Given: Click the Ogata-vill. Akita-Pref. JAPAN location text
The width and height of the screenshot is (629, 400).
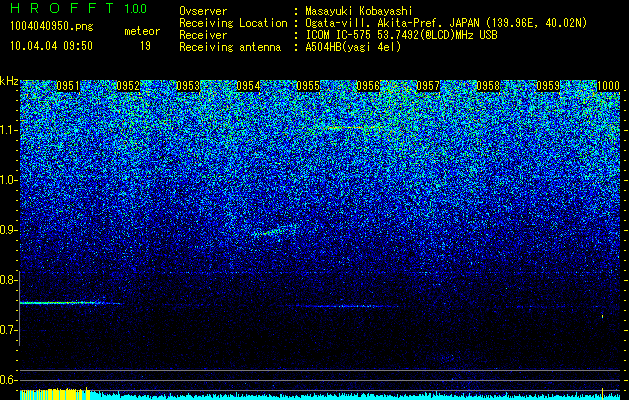Looking at the screenshot, I should coord(446,23).
